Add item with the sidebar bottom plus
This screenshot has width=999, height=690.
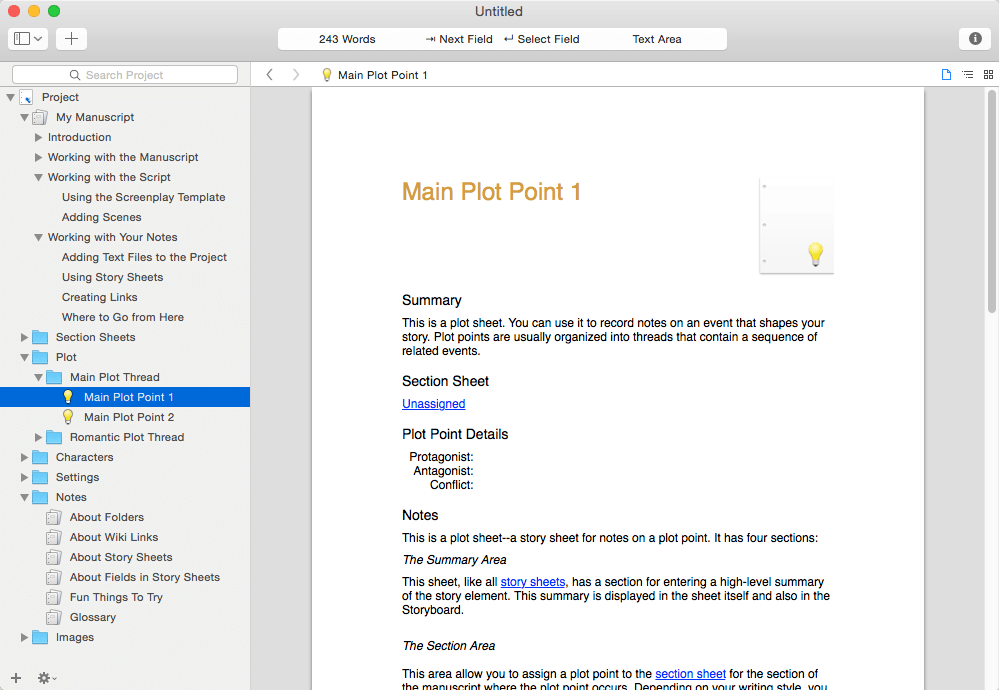(15, 678)
